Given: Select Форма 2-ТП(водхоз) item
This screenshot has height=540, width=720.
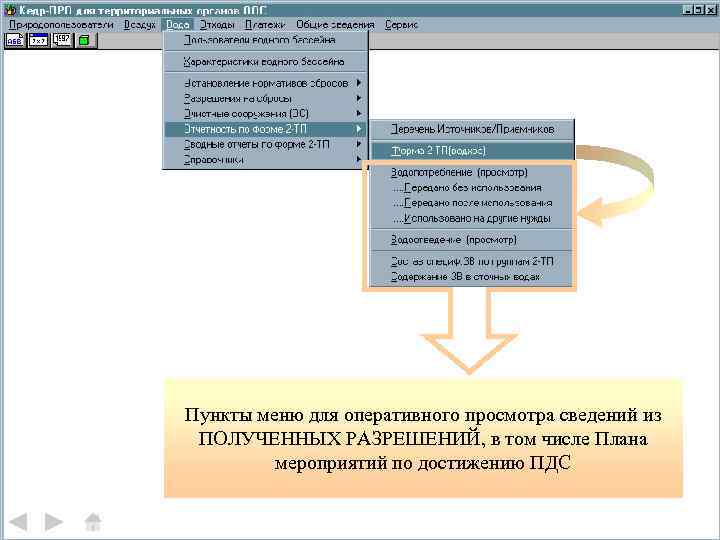Looking at the screenshot, I should coord(472,151).
